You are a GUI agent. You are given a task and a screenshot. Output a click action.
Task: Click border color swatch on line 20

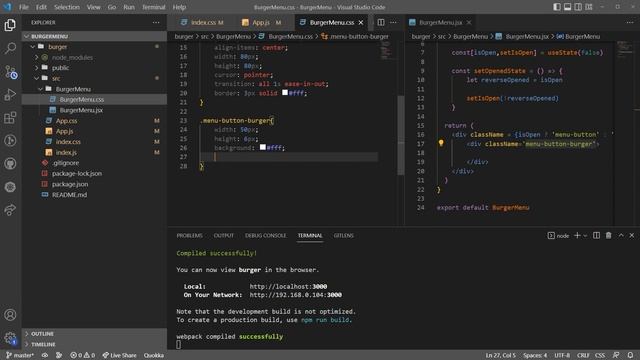(285, 93)
